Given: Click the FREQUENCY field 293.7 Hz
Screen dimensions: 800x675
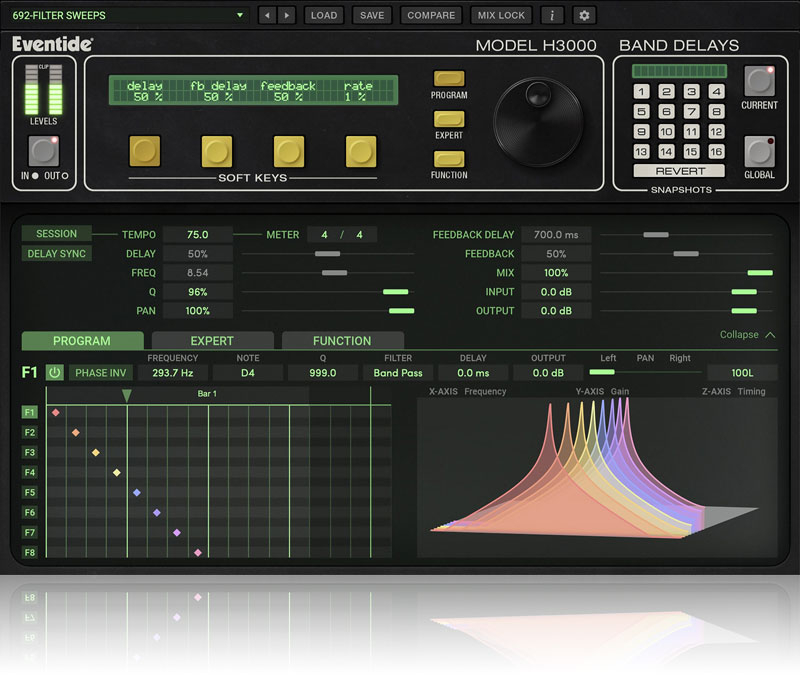Looking at the screenshot, I should [x=172, y=373].
